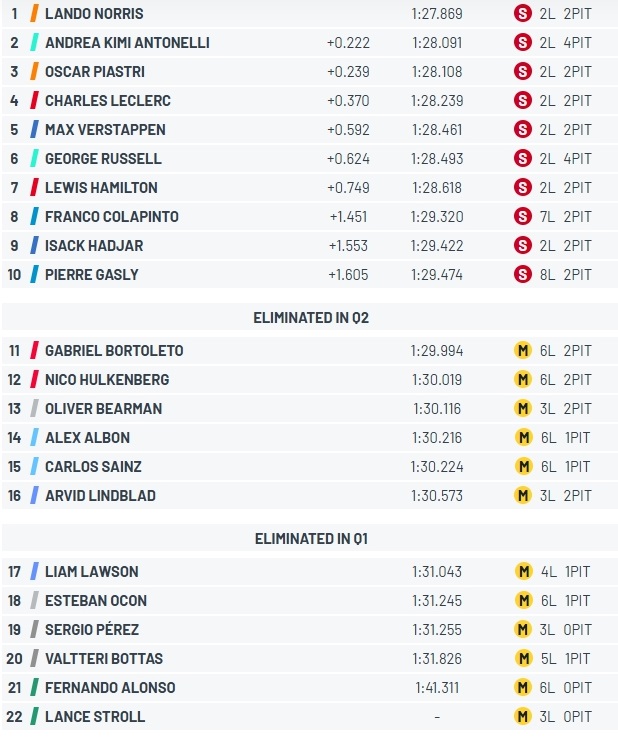This screenshot has width=618, height=739.
Task: Select the Valtteri Bottas row name
Action: coord(104,658)
